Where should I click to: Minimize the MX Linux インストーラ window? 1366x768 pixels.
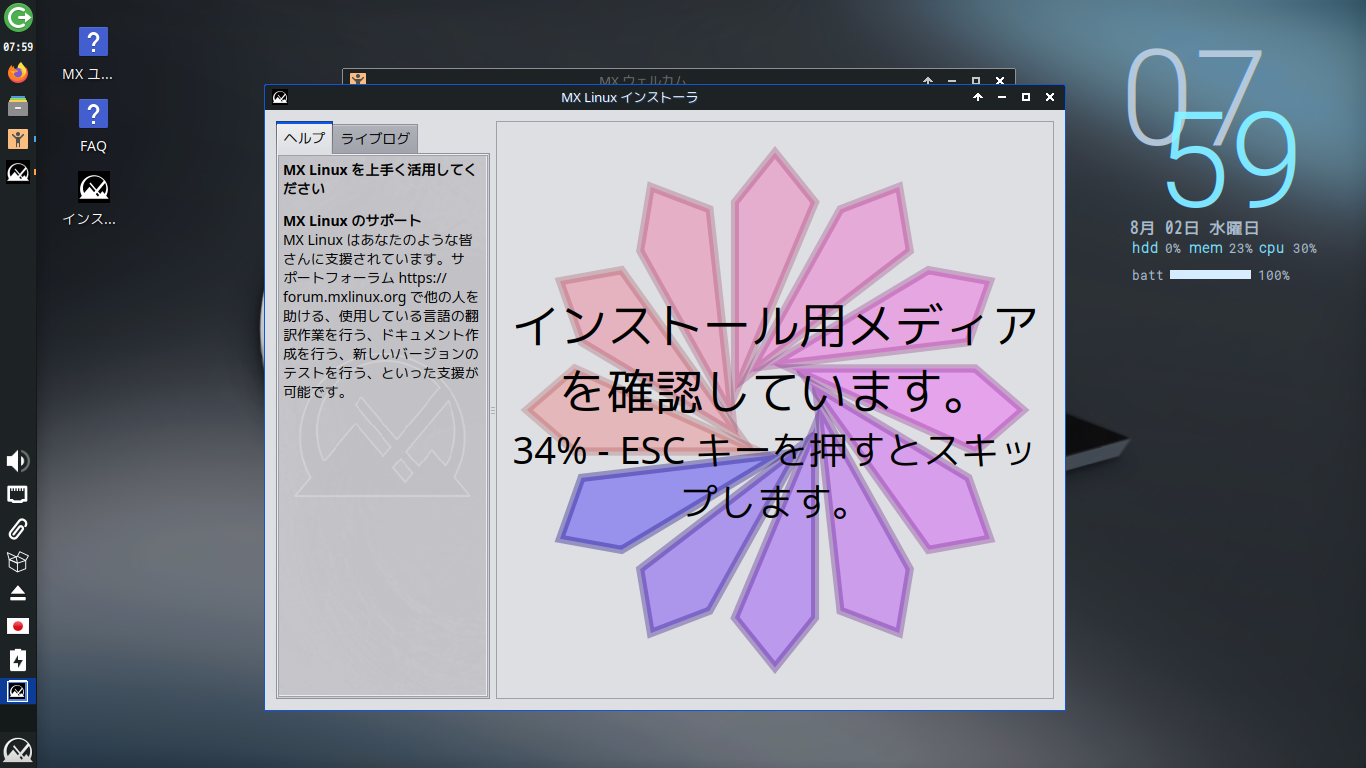pyautogui.click(x=1002, y=97)
